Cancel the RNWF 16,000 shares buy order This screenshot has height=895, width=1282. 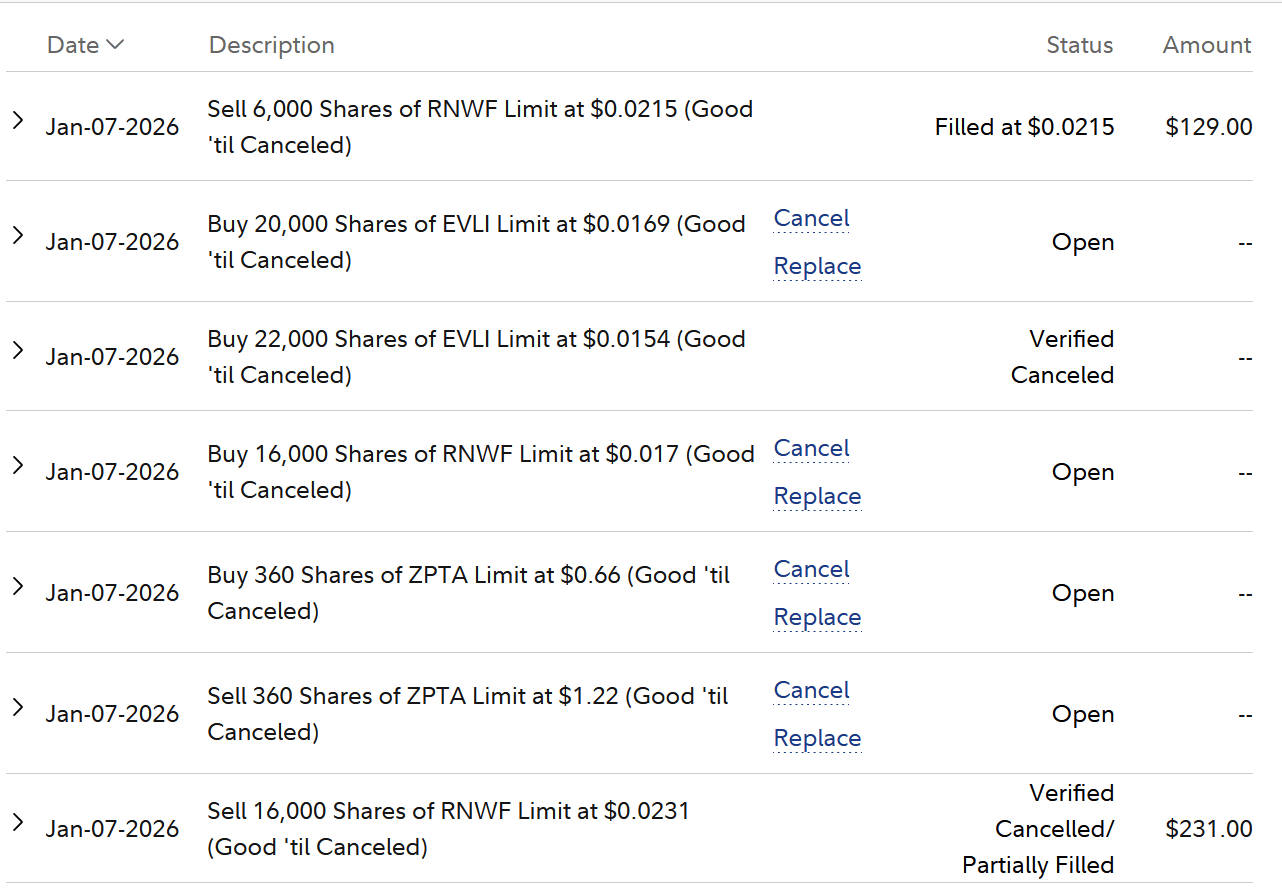click(x=811, y=449)
